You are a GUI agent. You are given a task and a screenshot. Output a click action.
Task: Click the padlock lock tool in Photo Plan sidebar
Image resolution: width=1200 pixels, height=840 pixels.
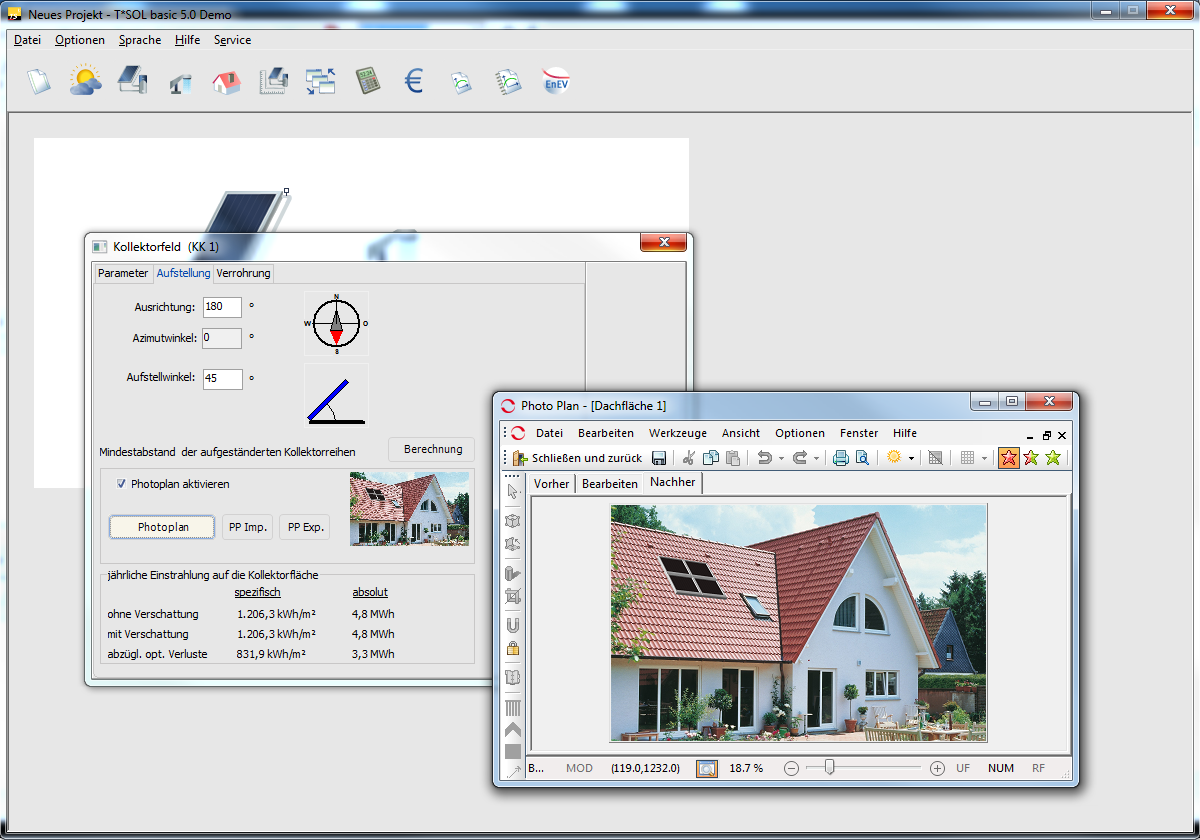tap(513, 648)
